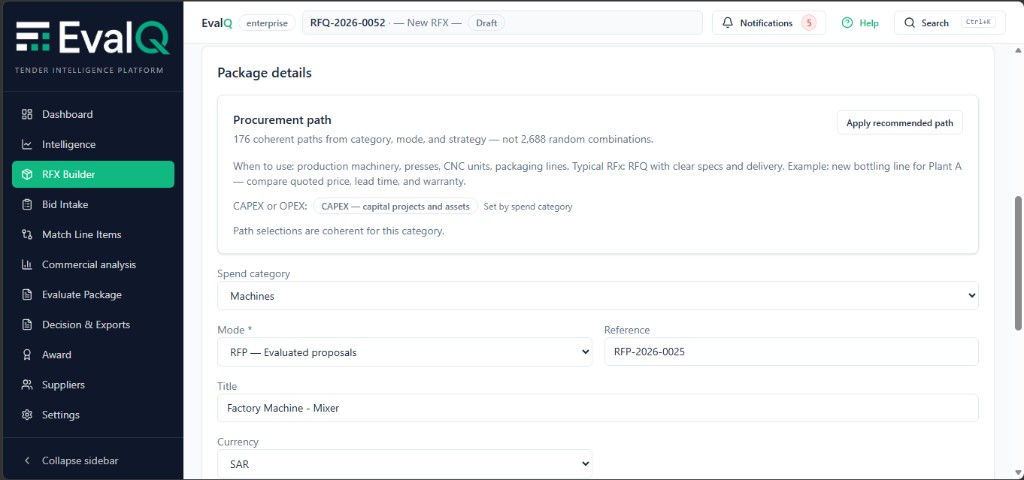Open Commercial analysis

(93, 264)
